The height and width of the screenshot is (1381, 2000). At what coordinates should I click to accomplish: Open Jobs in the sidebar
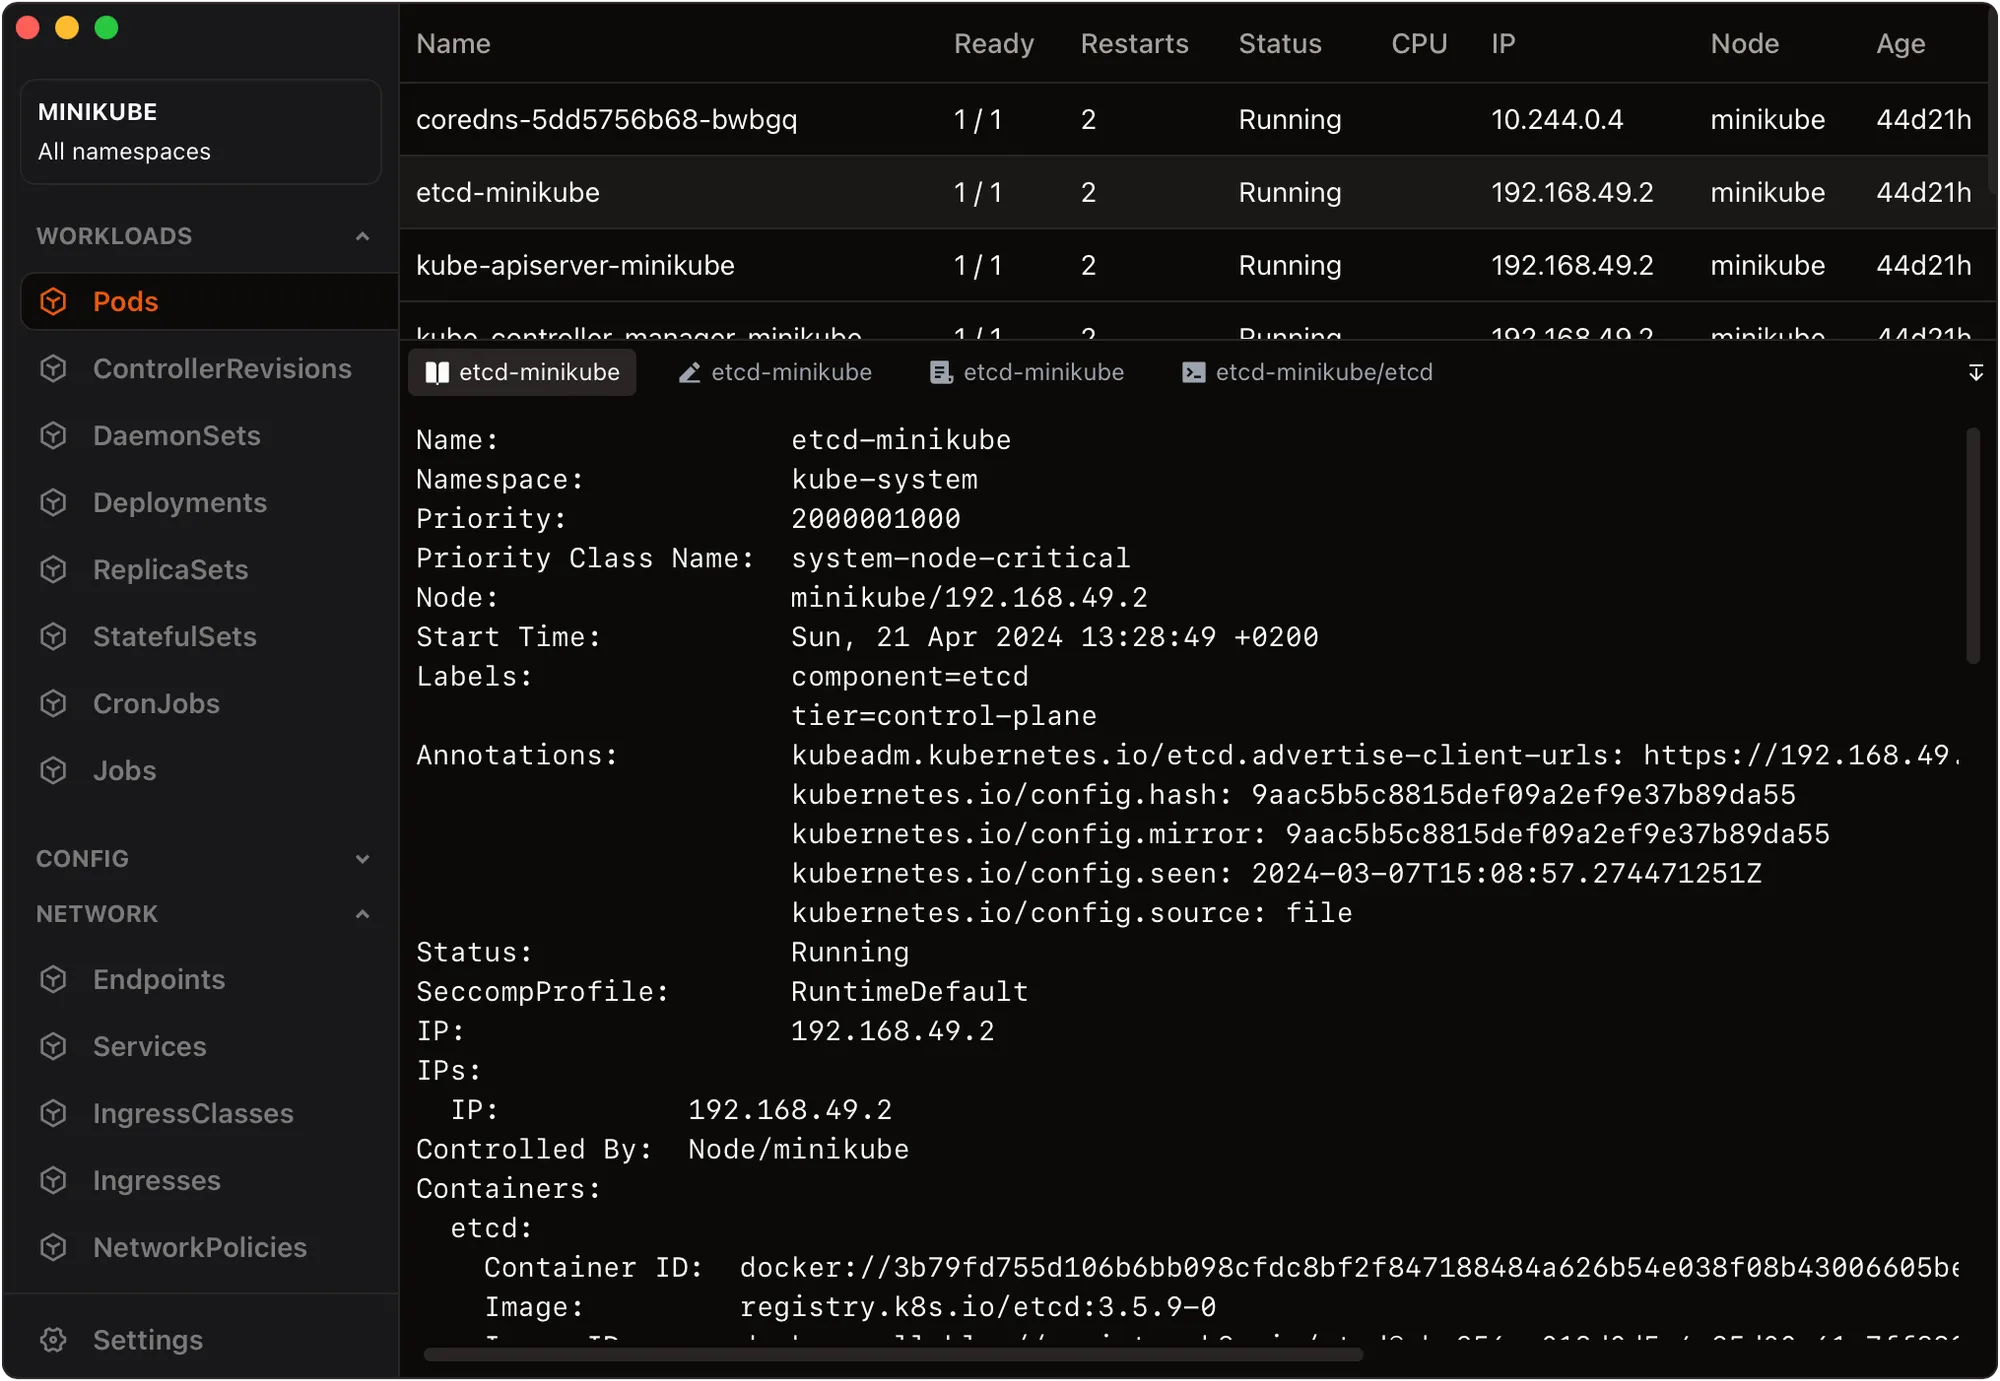tap(210, 770)
